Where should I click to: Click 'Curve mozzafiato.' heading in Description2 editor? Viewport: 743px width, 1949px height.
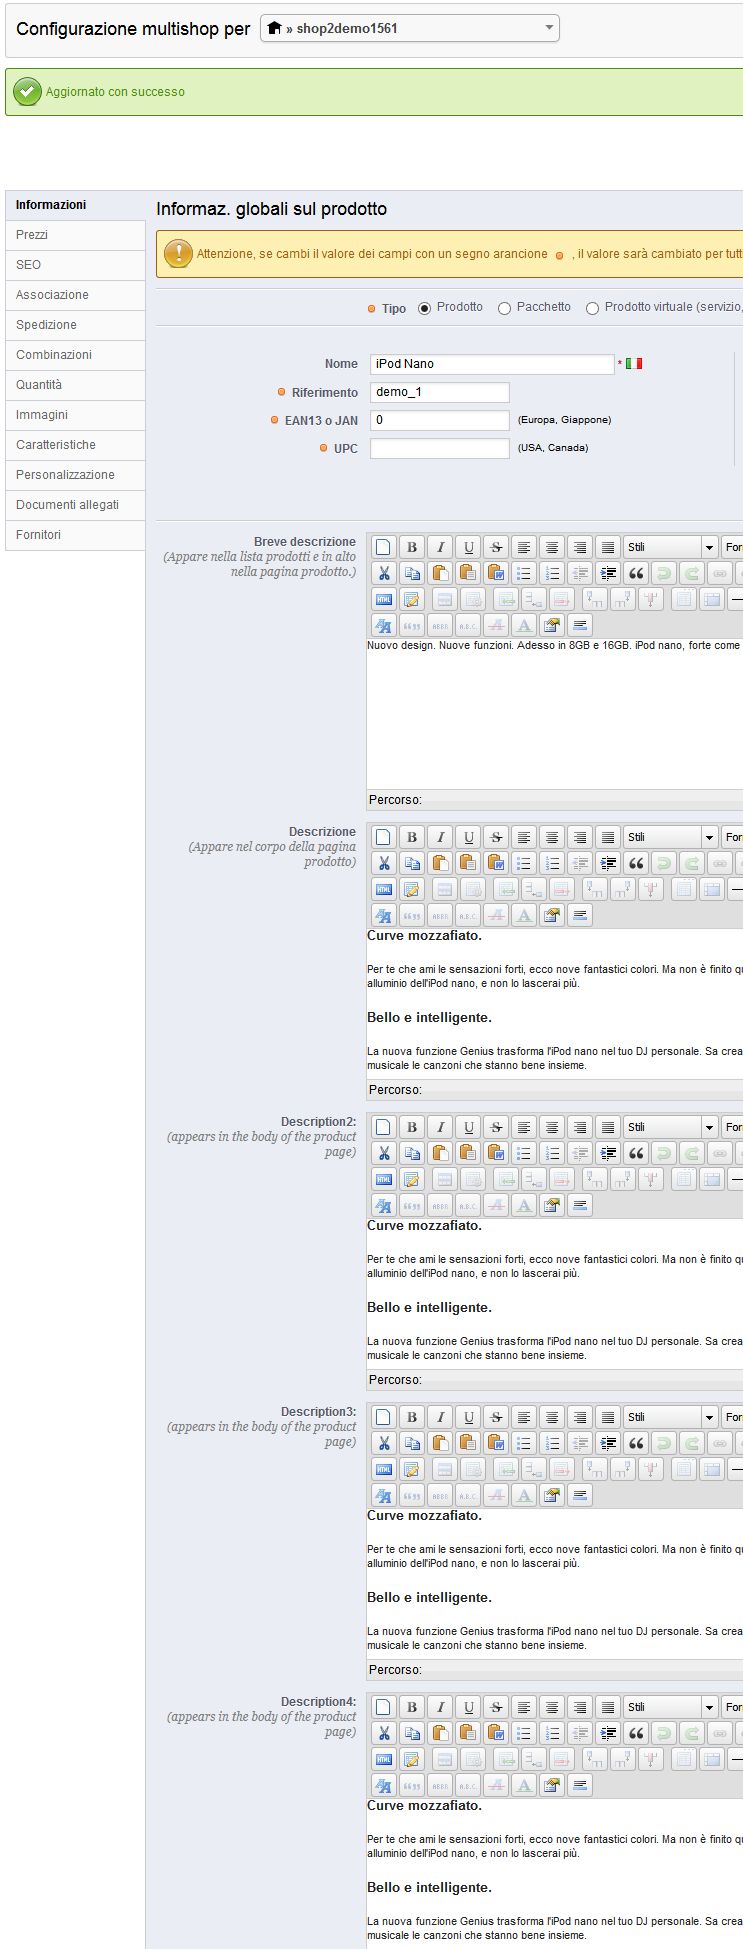(x=424, y=1226)
